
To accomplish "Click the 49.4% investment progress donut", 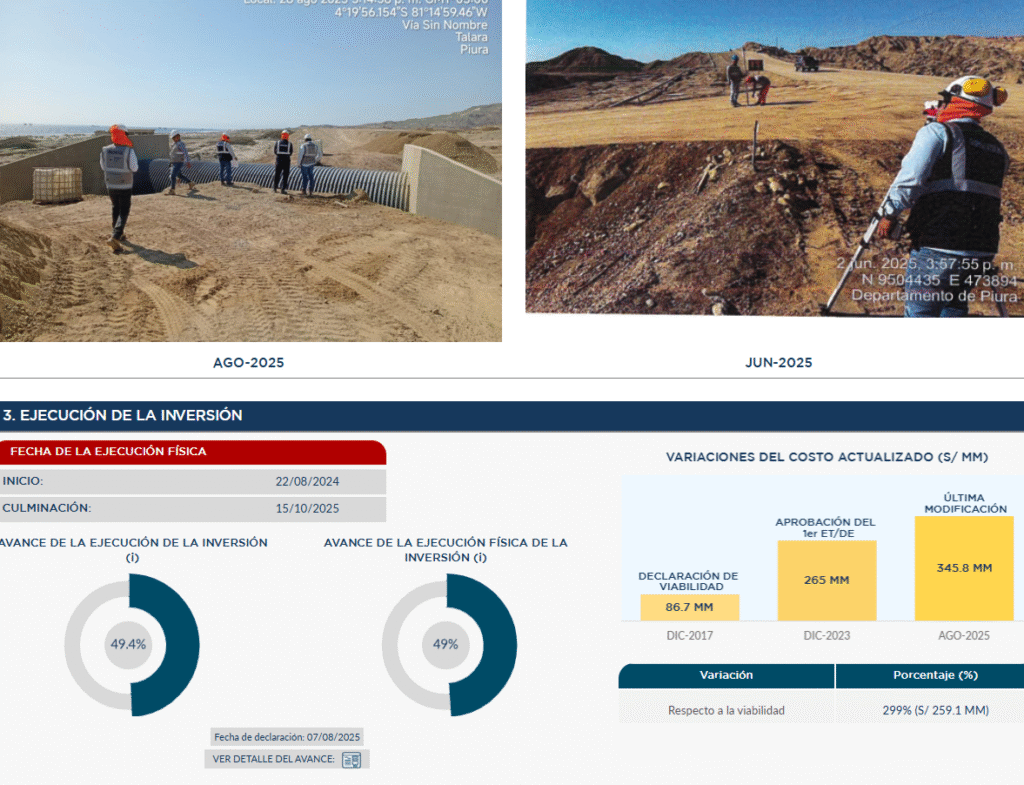I will (131, 645).
